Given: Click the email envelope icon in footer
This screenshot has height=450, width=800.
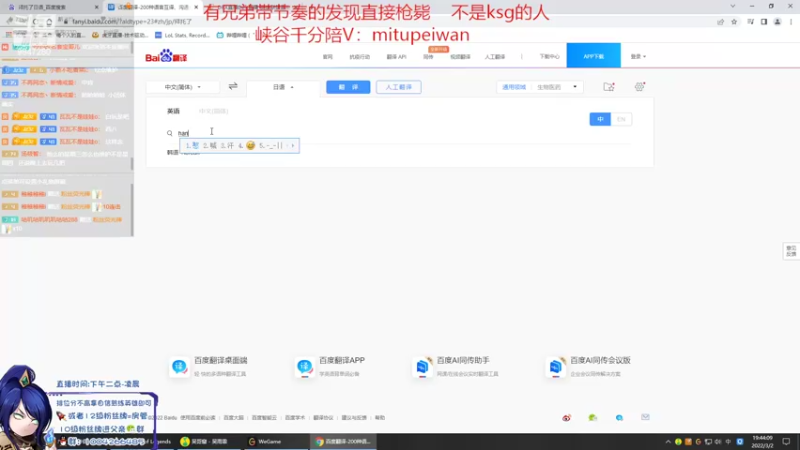Looking at the screenshot, I should pos(645,417).
